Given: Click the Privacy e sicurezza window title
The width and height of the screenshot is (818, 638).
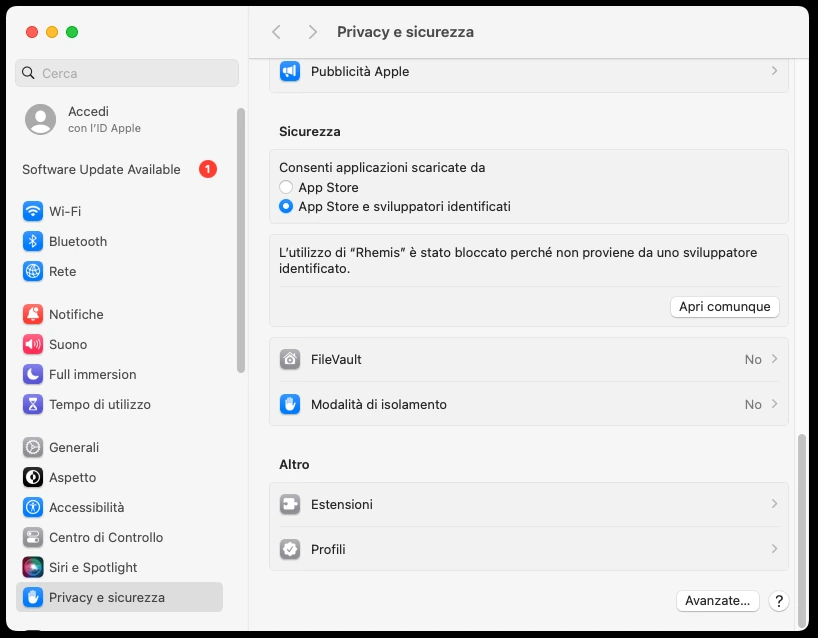Looking at the screenshot, I should pos(405,32).
